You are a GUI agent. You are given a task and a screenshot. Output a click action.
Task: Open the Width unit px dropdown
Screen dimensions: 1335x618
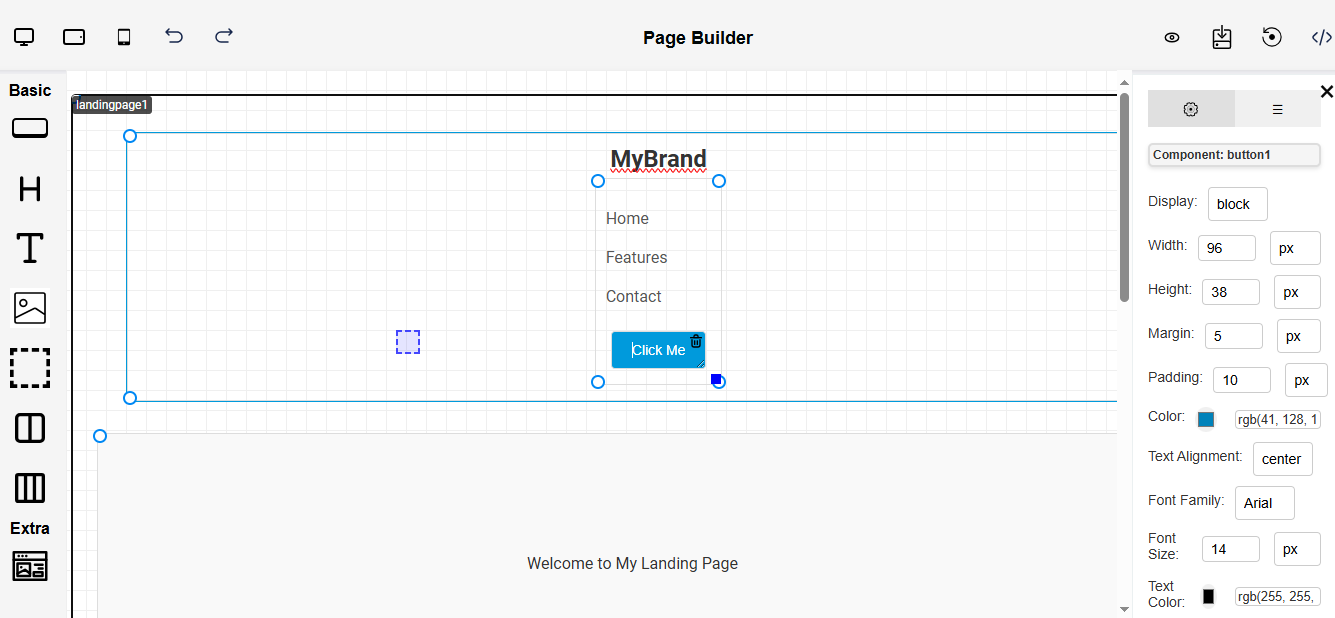[x=1295, y=248]
